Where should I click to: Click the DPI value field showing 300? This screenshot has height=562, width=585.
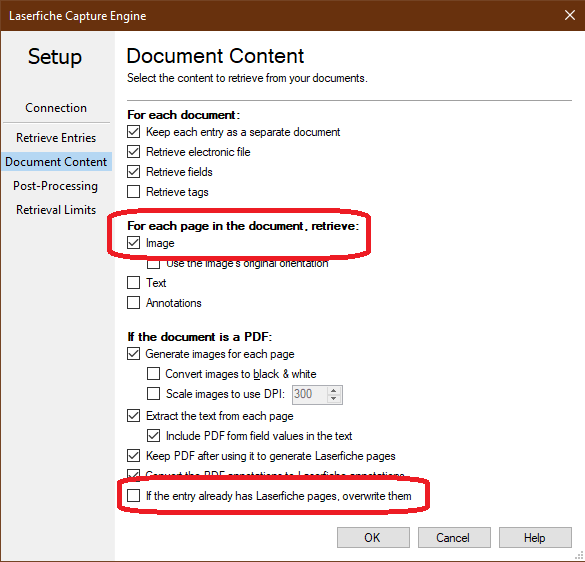[309, 394]
